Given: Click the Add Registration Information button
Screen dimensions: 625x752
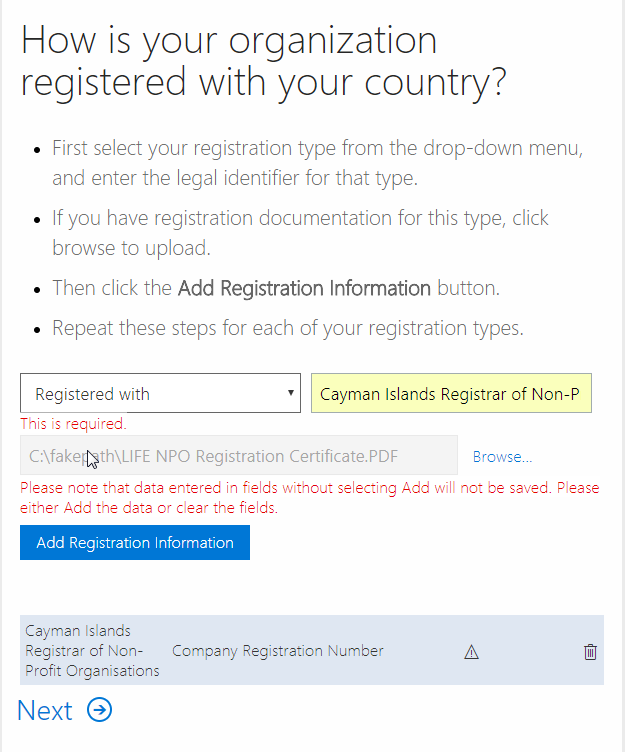Looking at the screenshot, I should click(x=135, y=542).
